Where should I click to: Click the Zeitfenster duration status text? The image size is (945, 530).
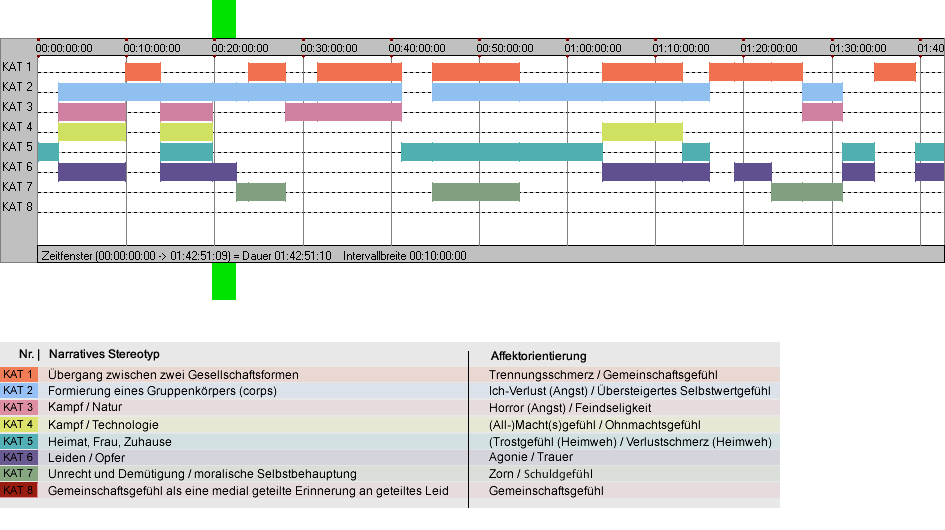click(x=186, y=256)
